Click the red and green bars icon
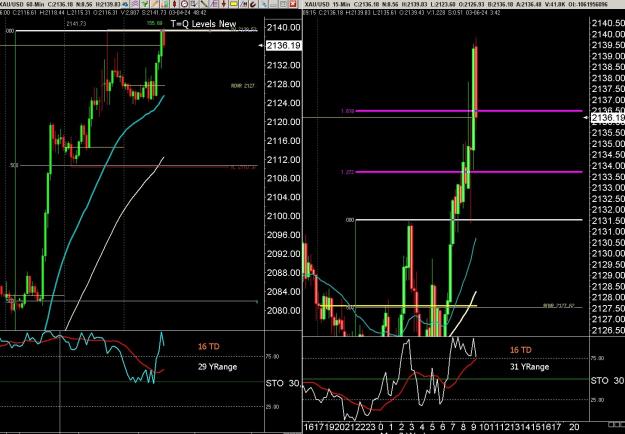Image resolution: width=625 pixels, height=434 pixels. pyautogui.click(x=165, y=4)
